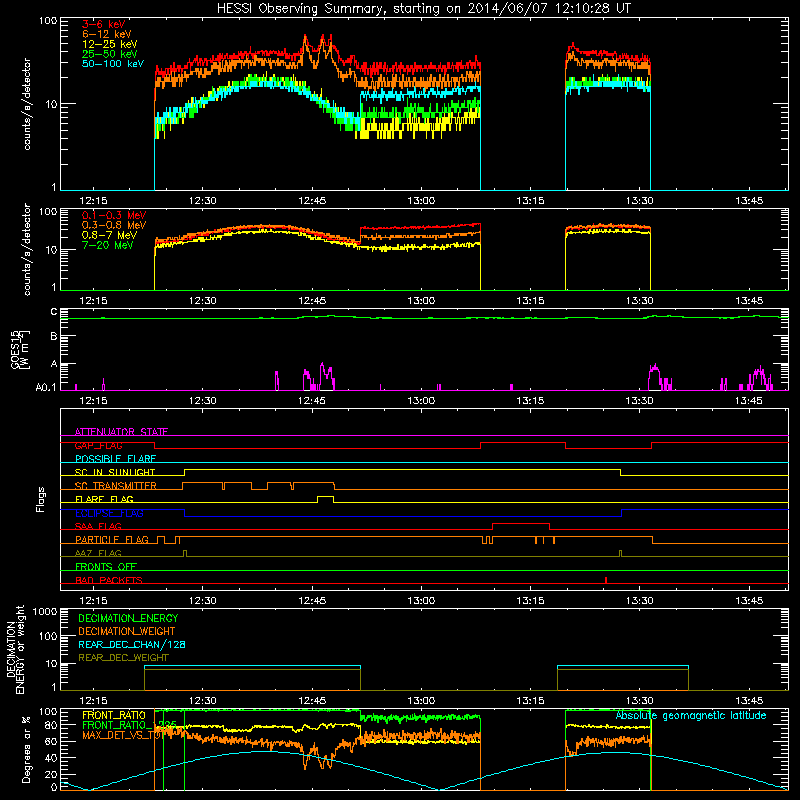Click the GOES15 W m-2 axis label
The width and height of the screenshot is (800, 800).
[20, 350]
